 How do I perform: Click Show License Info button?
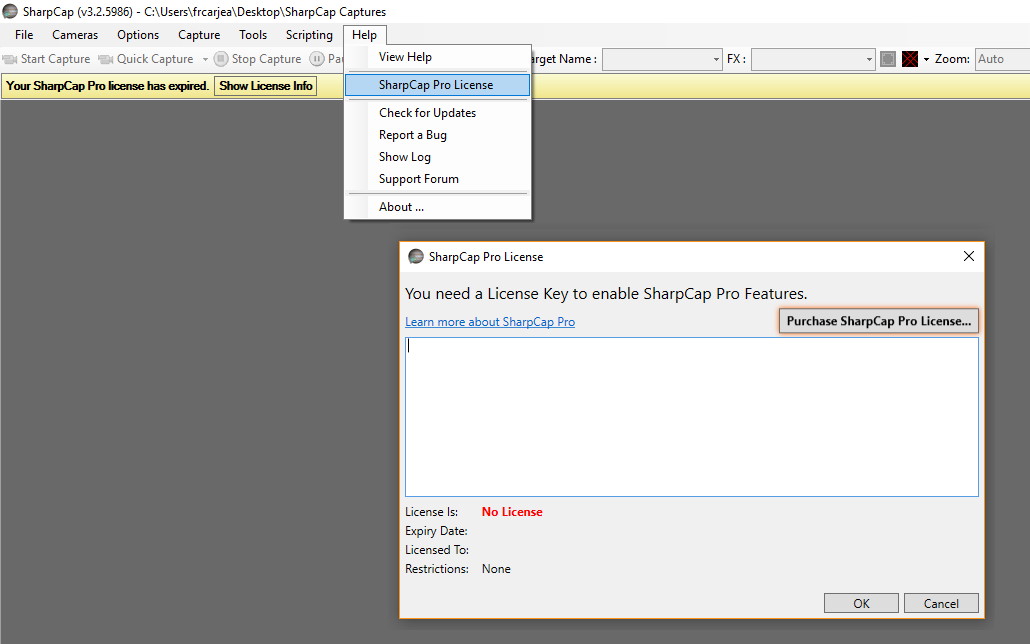[265, 86]
